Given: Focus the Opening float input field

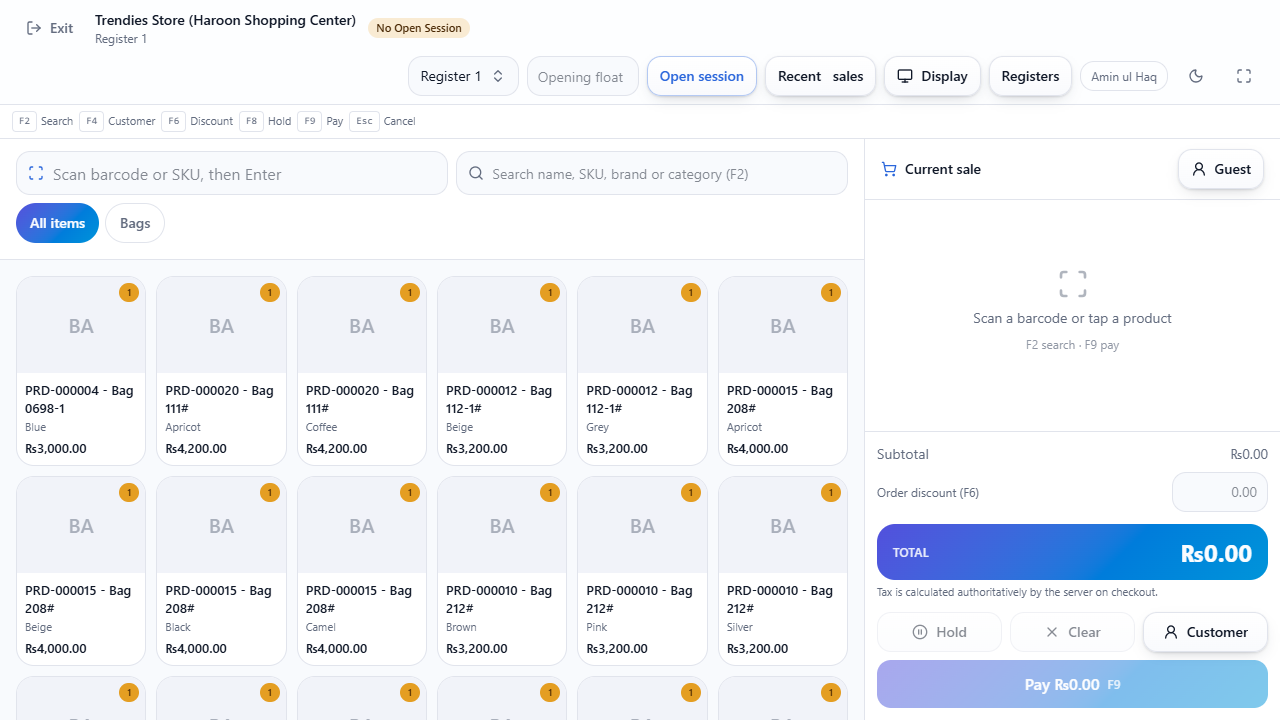Looking at the screenshot, I should pos(583,76).
